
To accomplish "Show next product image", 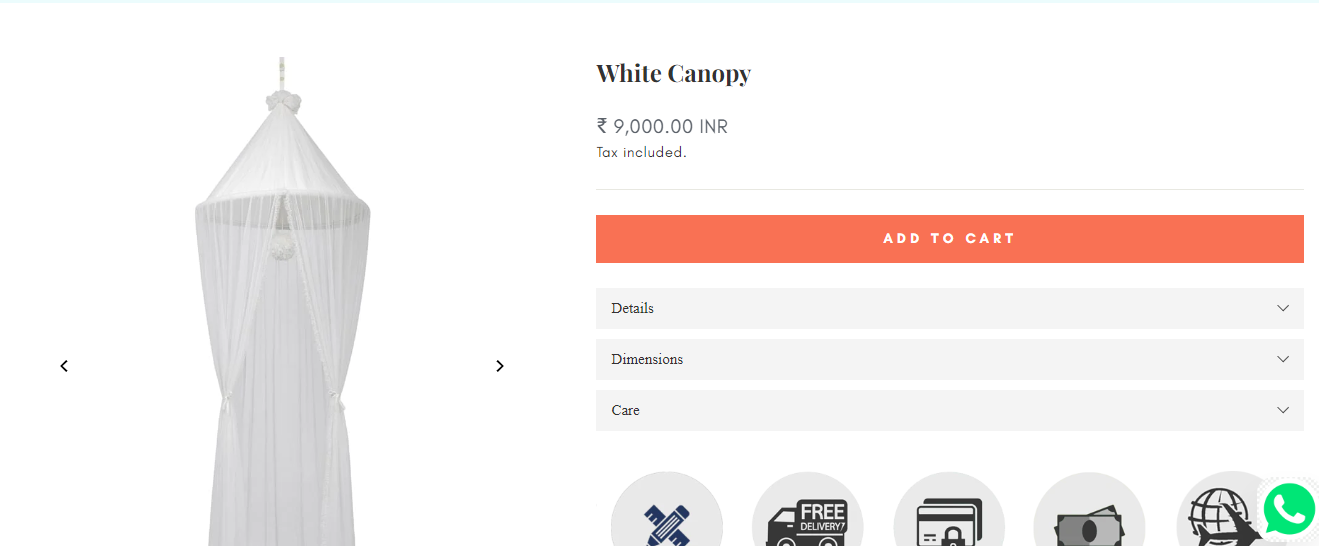I will click(x=500, y=366).
